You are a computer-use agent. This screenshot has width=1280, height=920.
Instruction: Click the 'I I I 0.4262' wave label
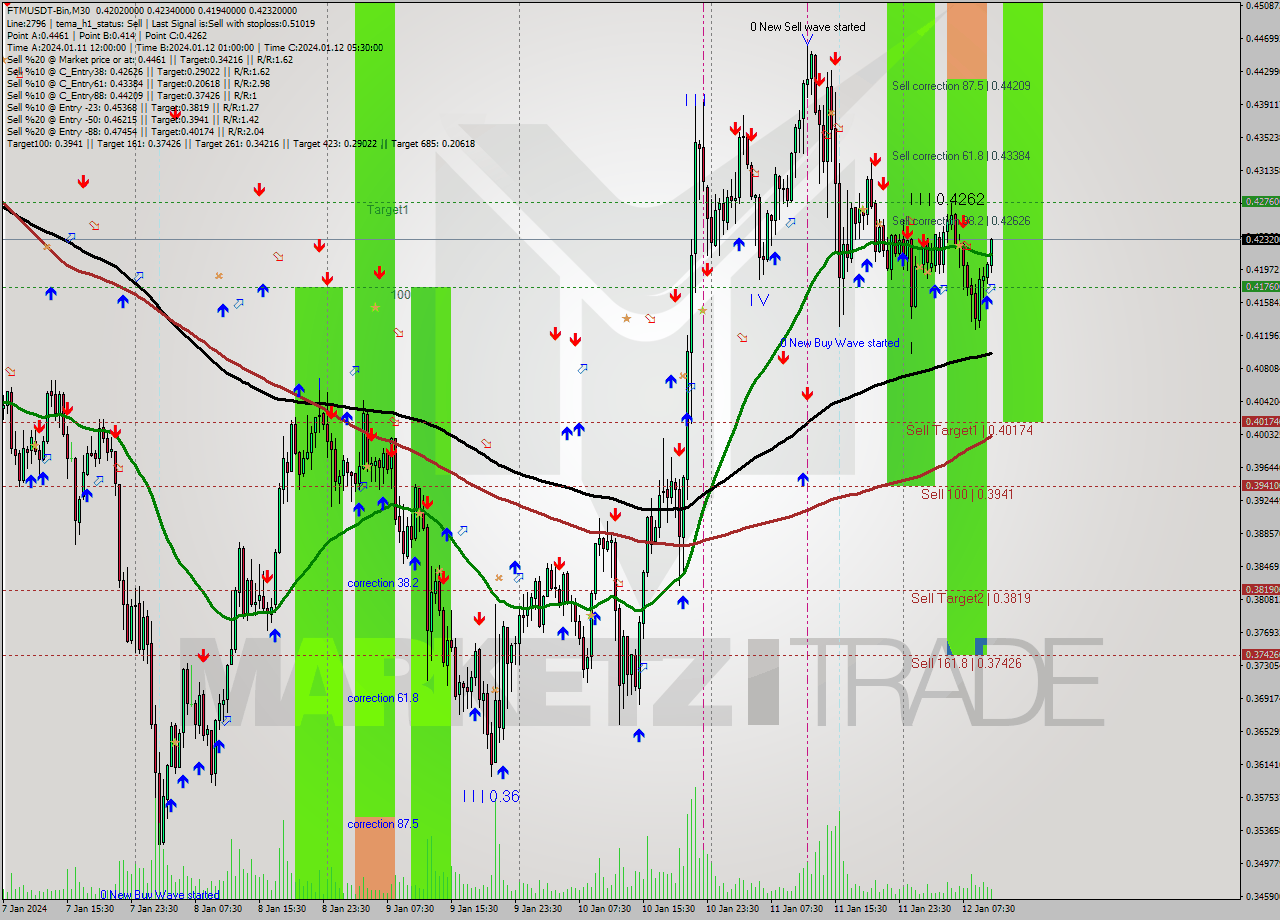pos(947,199)
